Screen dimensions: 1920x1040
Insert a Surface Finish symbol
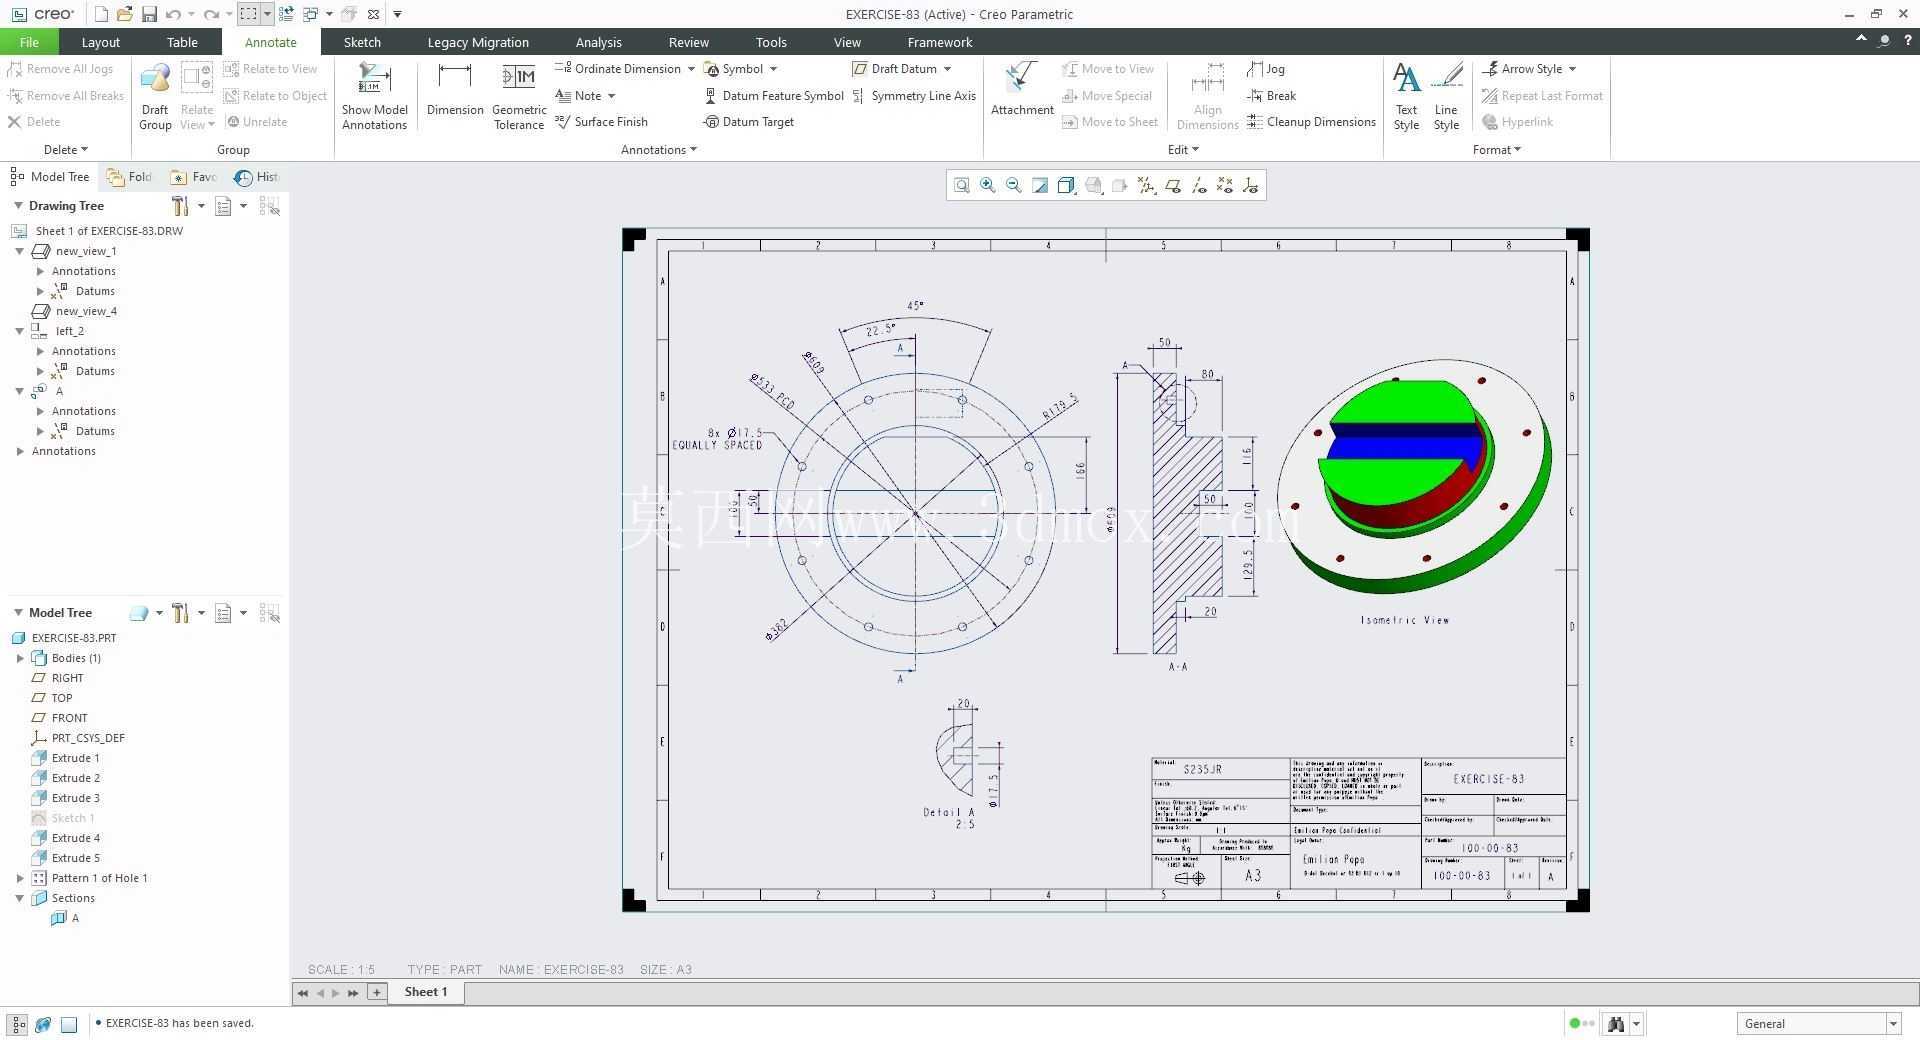click(x=601, y=122)
